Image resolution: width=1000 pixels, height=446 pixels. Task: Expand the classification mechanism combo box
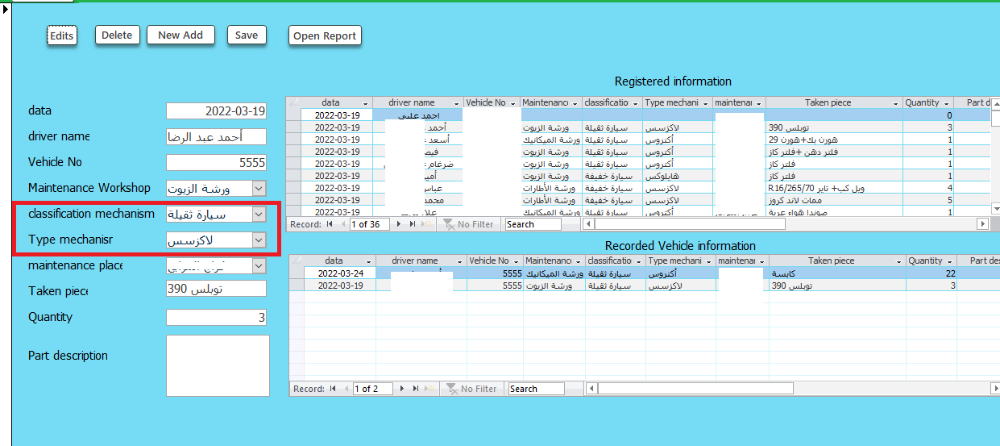259,214
